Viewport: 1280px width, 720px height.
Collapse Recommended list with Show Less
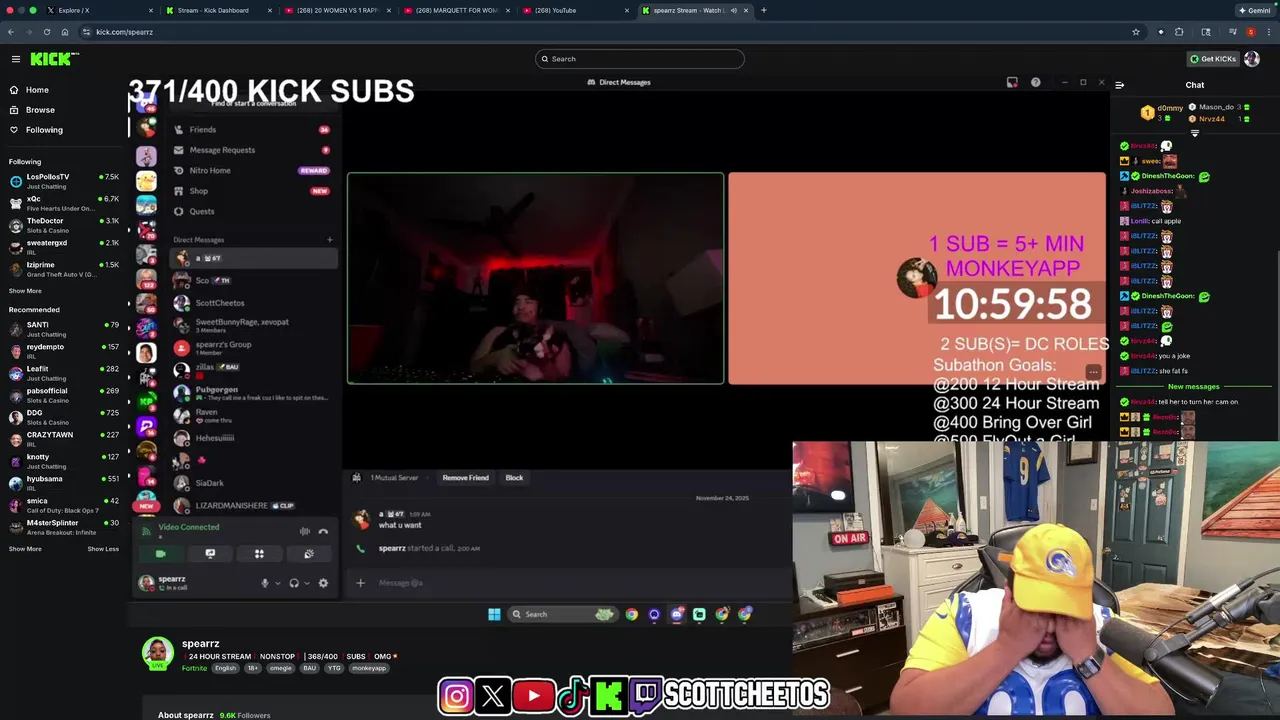click(x=103, y=549)
